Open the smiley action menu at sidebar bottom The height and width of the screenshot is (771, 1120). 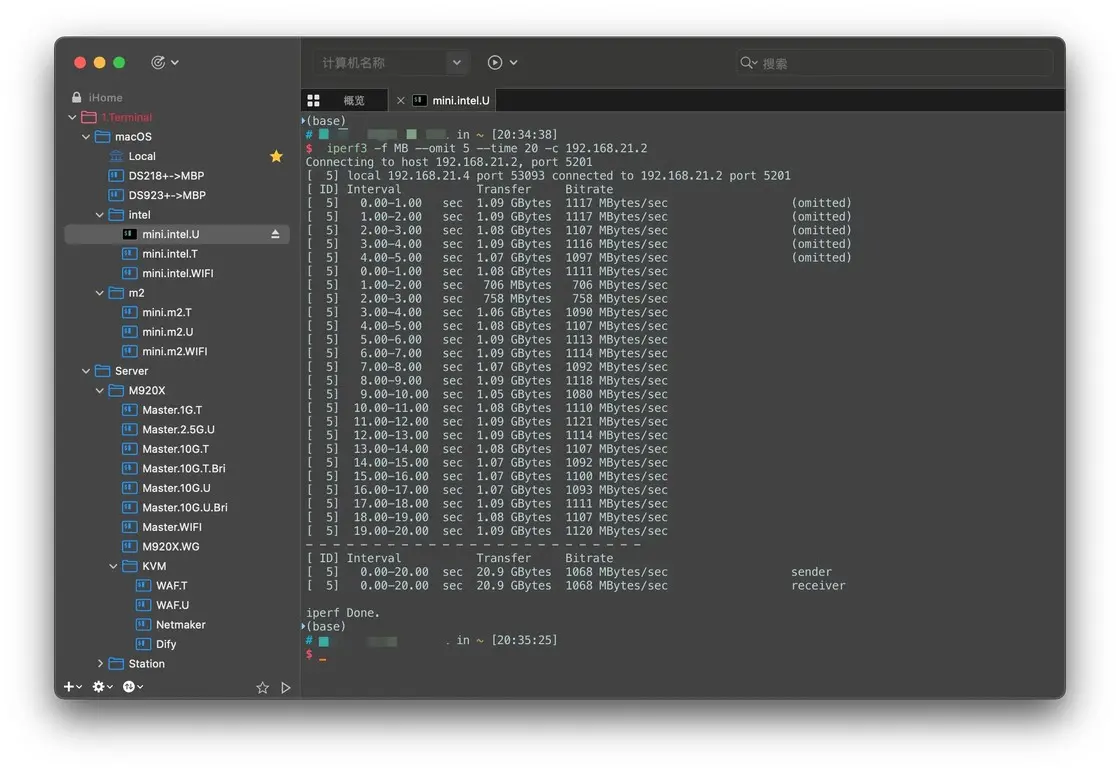(x=132, y=687)
